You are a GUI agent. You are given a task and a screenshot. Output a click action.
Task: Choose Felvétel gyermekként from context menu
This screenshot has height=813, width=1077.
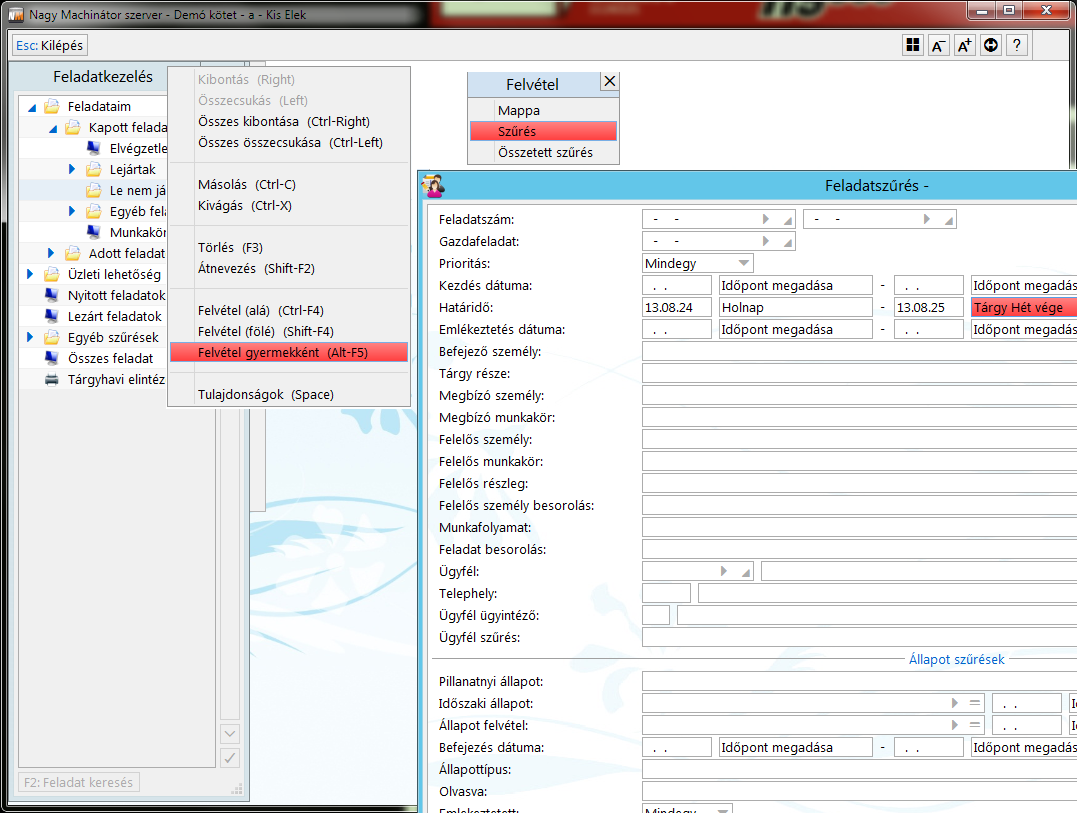coord(289,352)
